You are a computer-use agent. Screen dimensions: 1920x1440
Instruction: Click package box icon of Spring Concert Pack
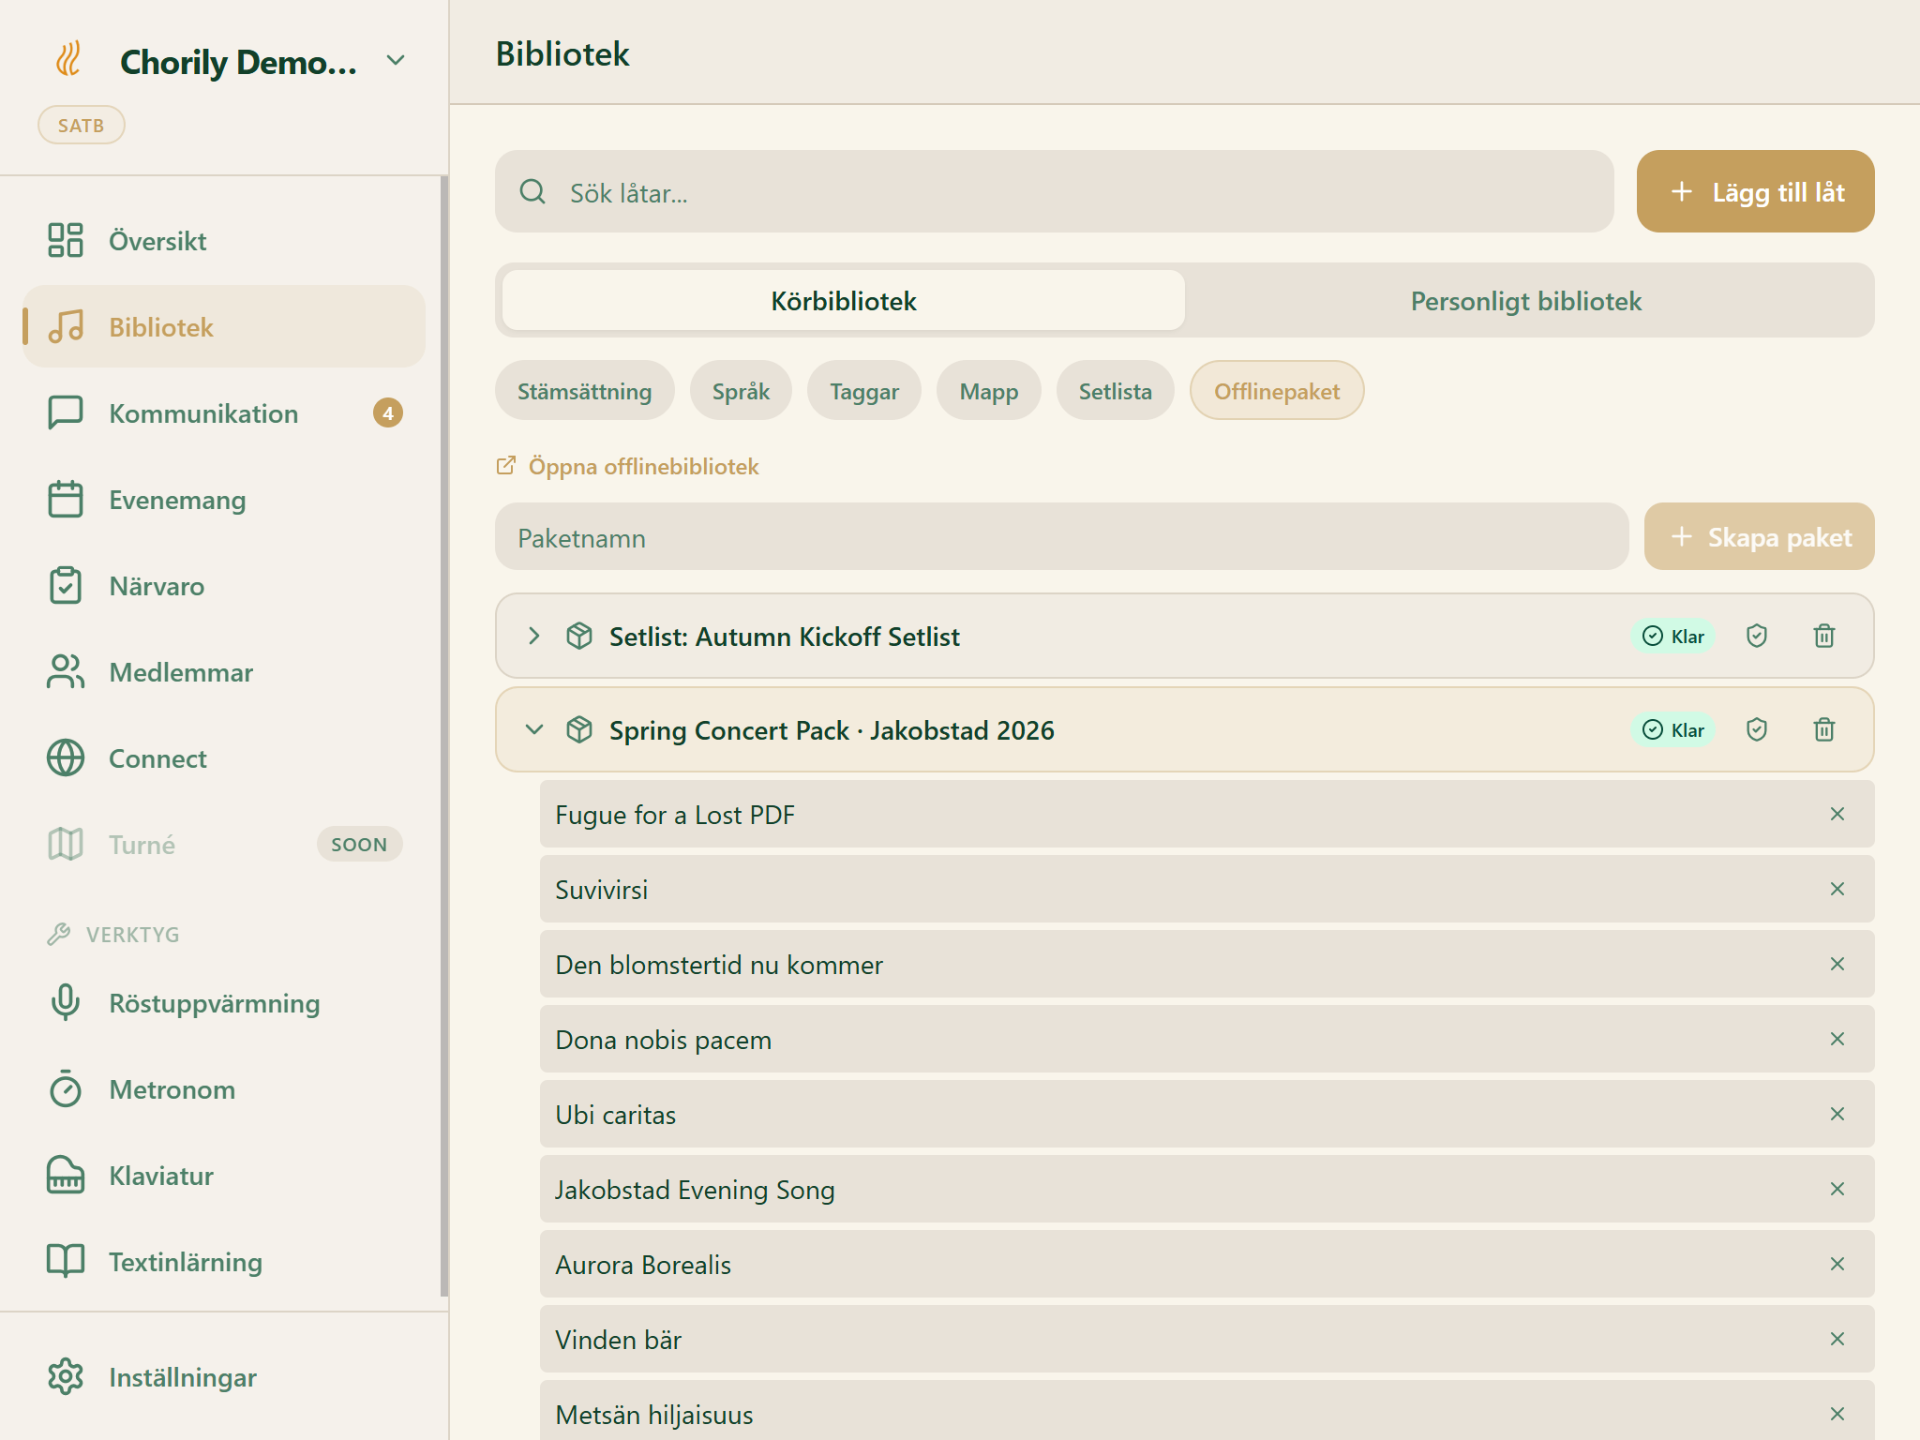pos(579,730)
